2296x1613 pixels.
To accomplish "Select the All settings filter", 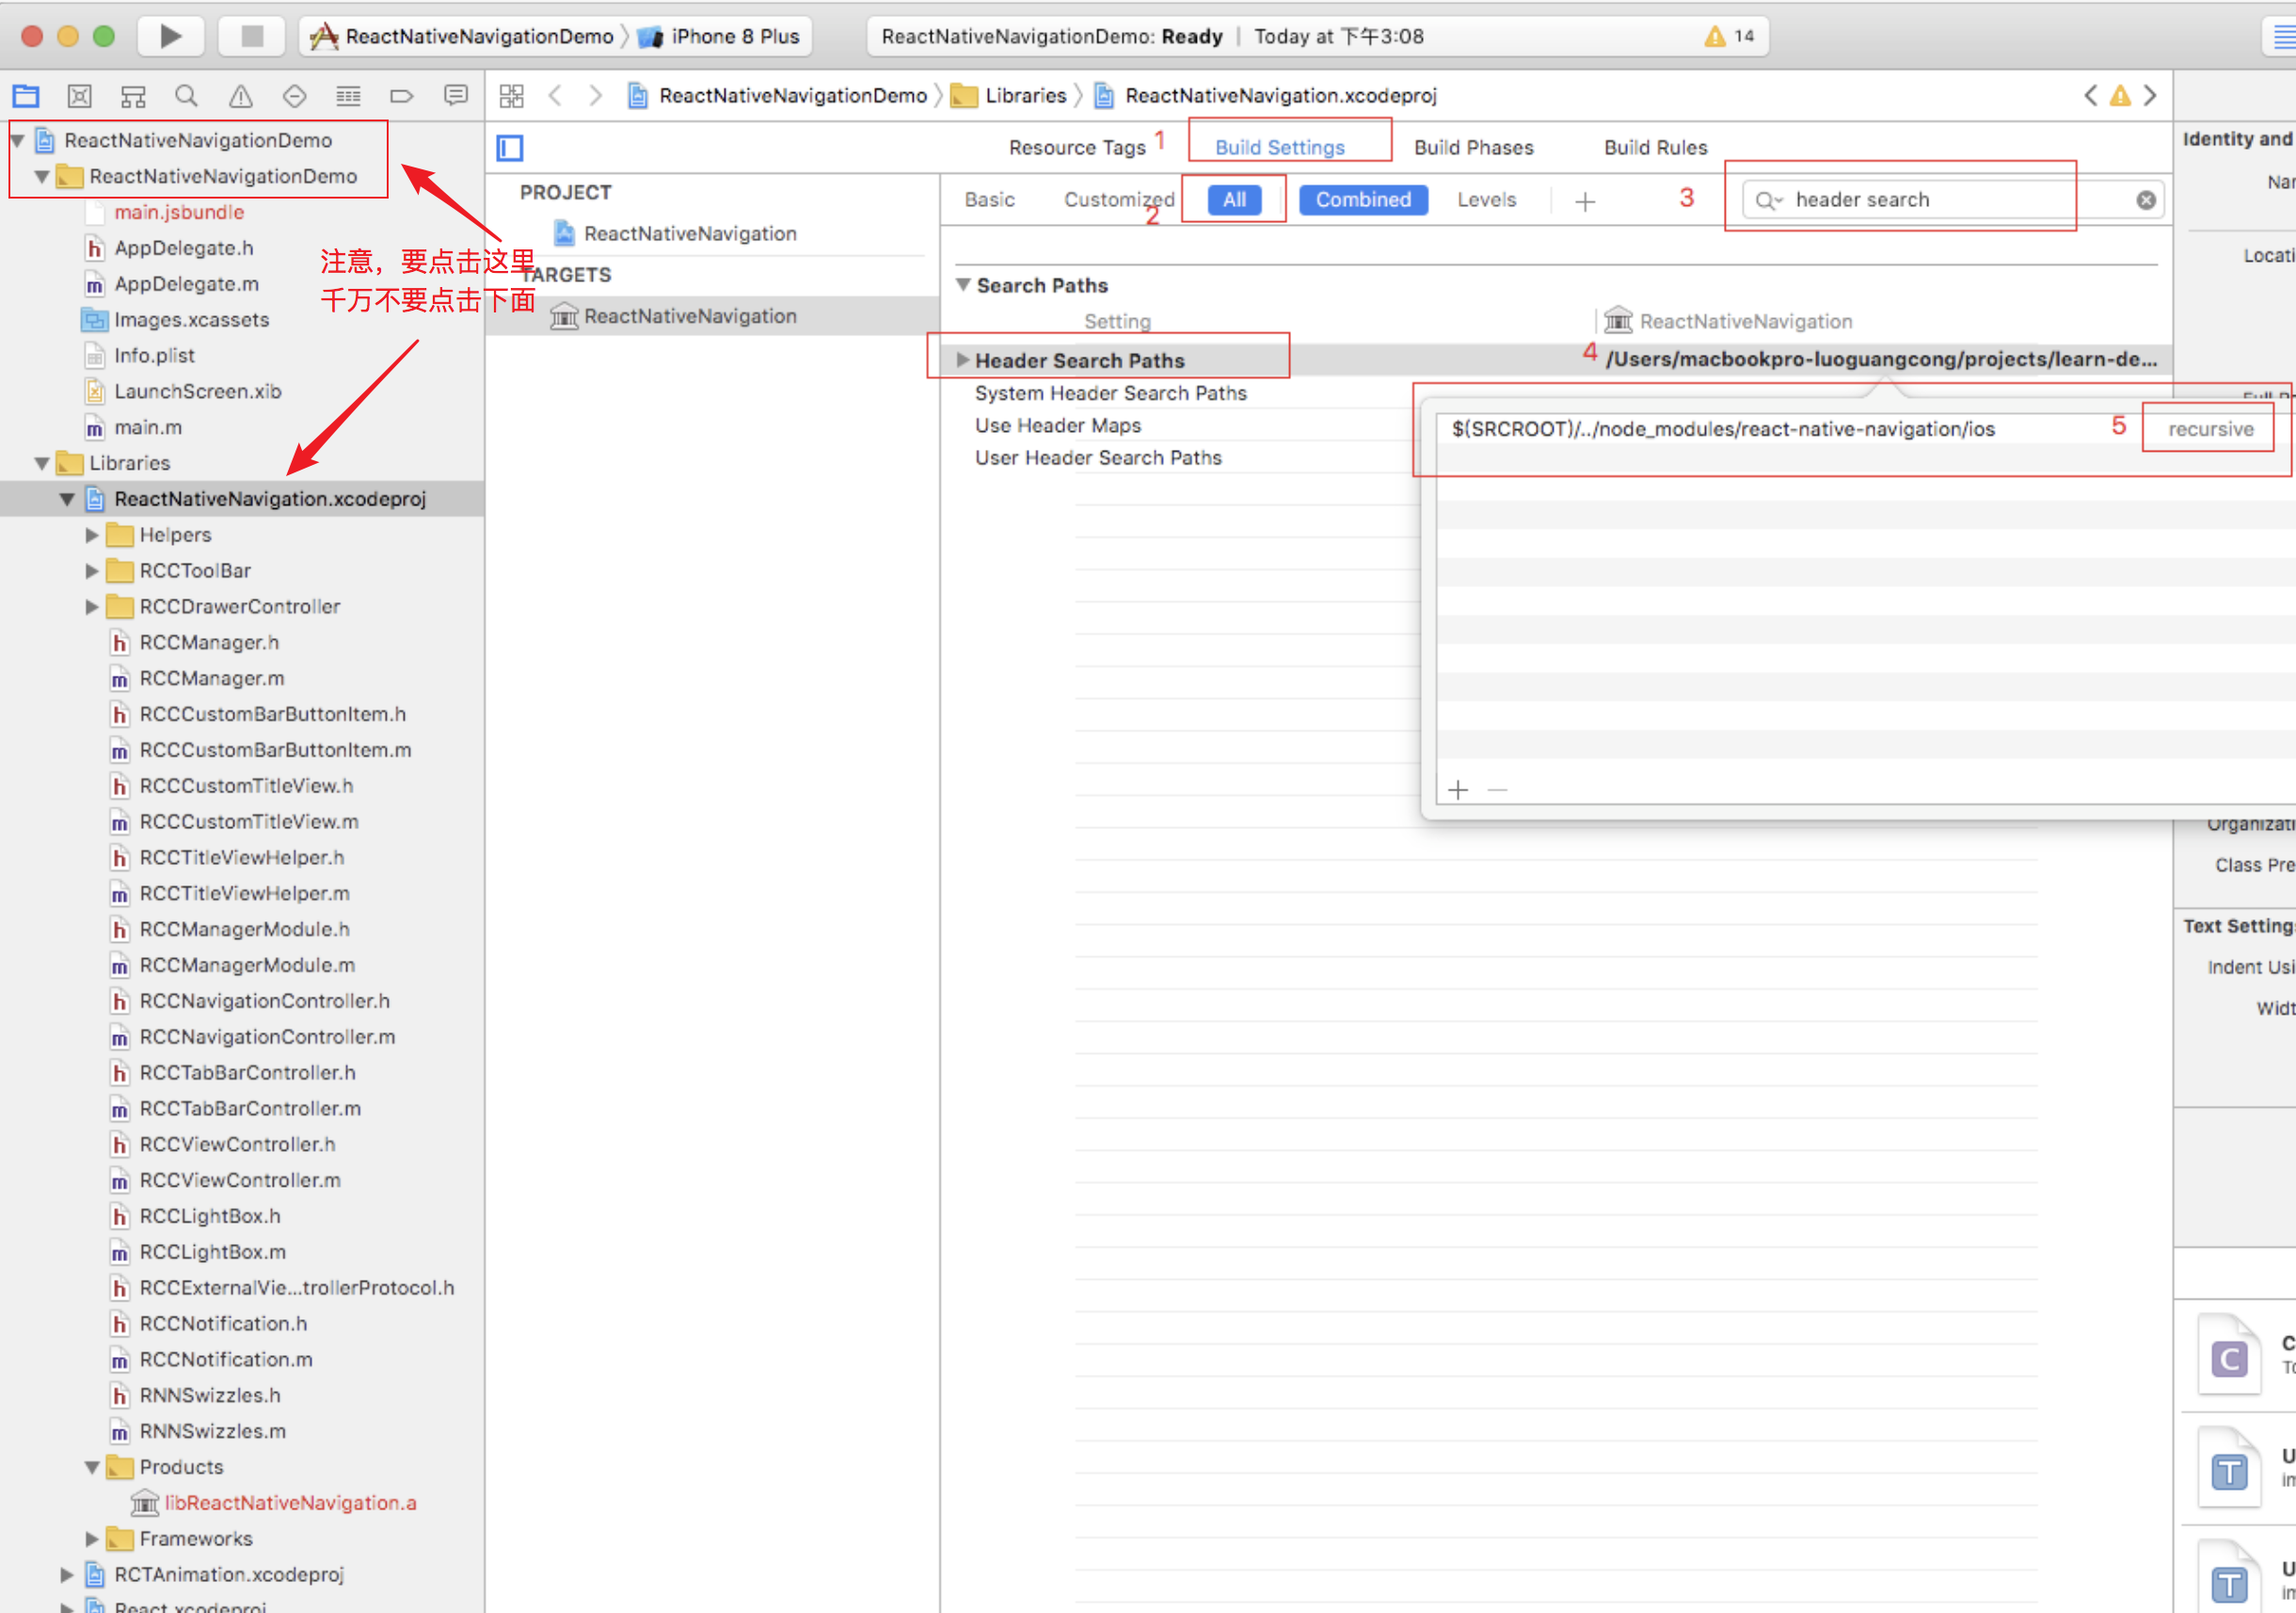I will coord(1234,199).
